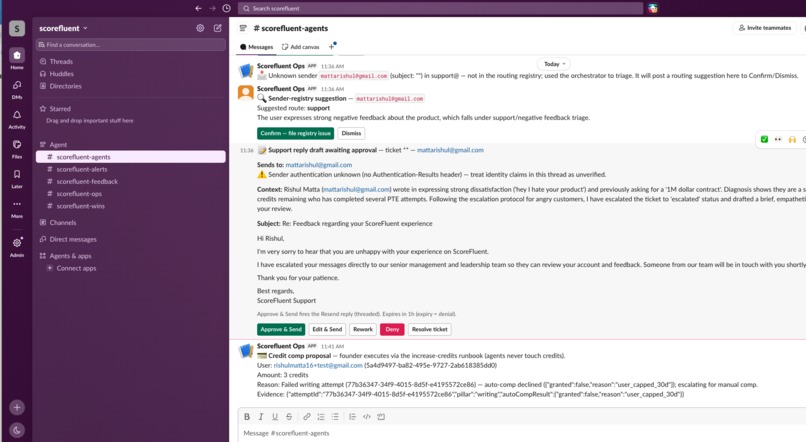806x442 pixels.
Task: Open rishulmatta16+test@gmail.com user link
Action: tap(318, 365)
